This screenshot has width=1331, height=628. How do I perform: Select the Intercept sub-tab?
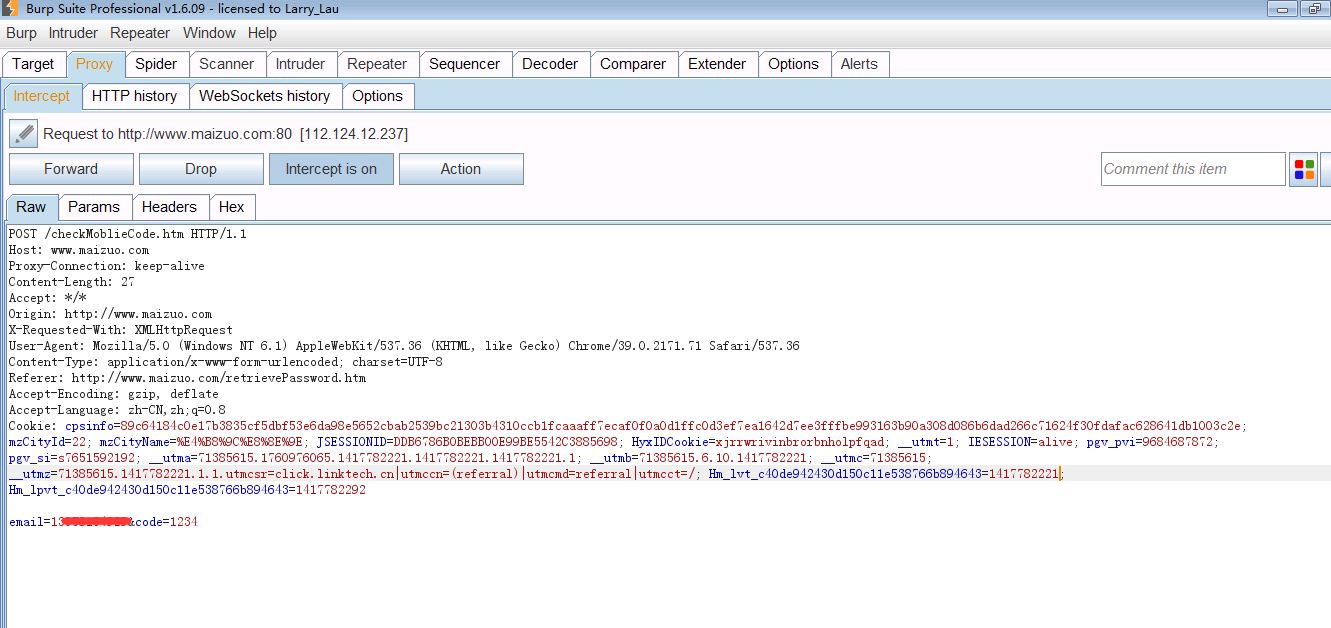pyautogui.click(x=41, y=96)
